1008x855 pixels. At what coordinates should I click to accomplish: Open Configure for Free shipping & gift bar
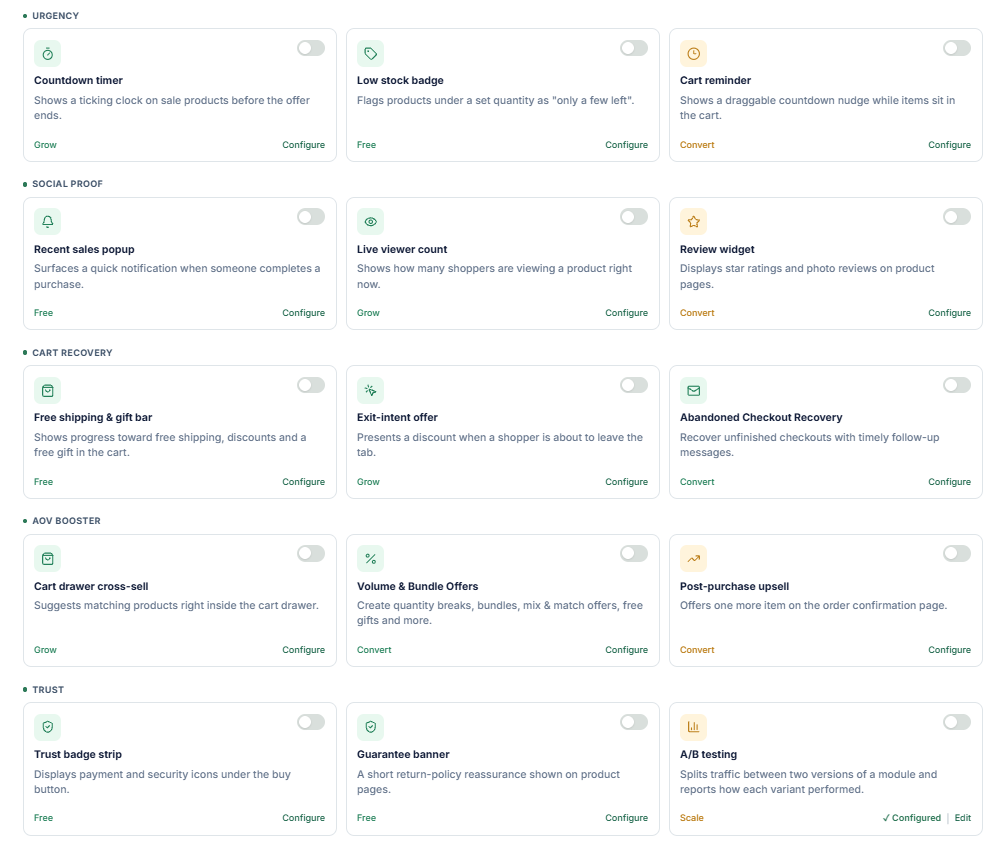coord(303,482)
